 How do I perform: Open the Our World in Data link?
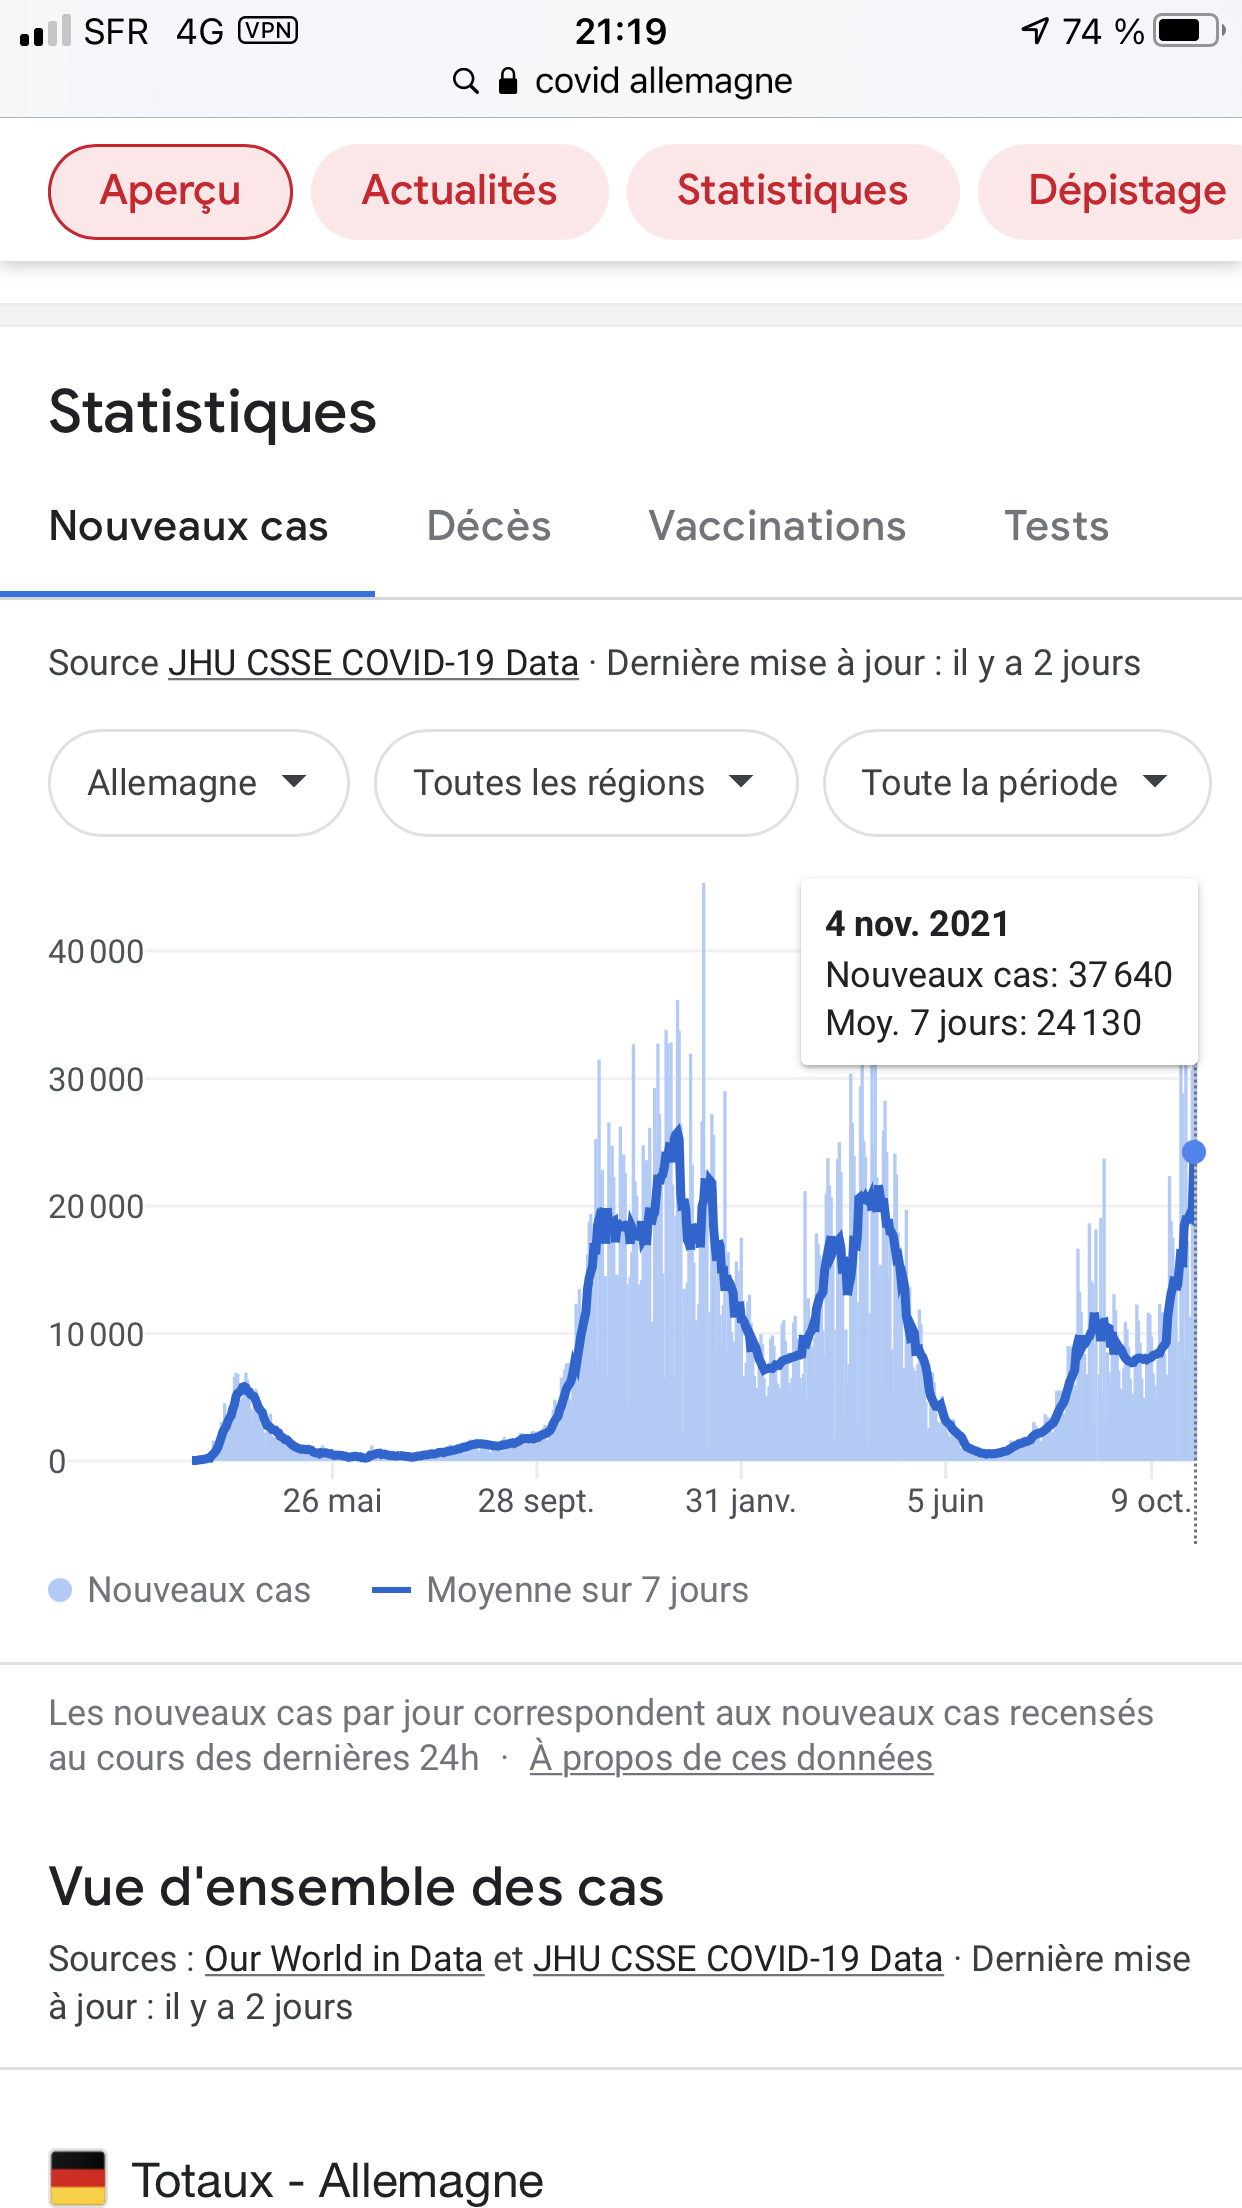point(344,1959)
